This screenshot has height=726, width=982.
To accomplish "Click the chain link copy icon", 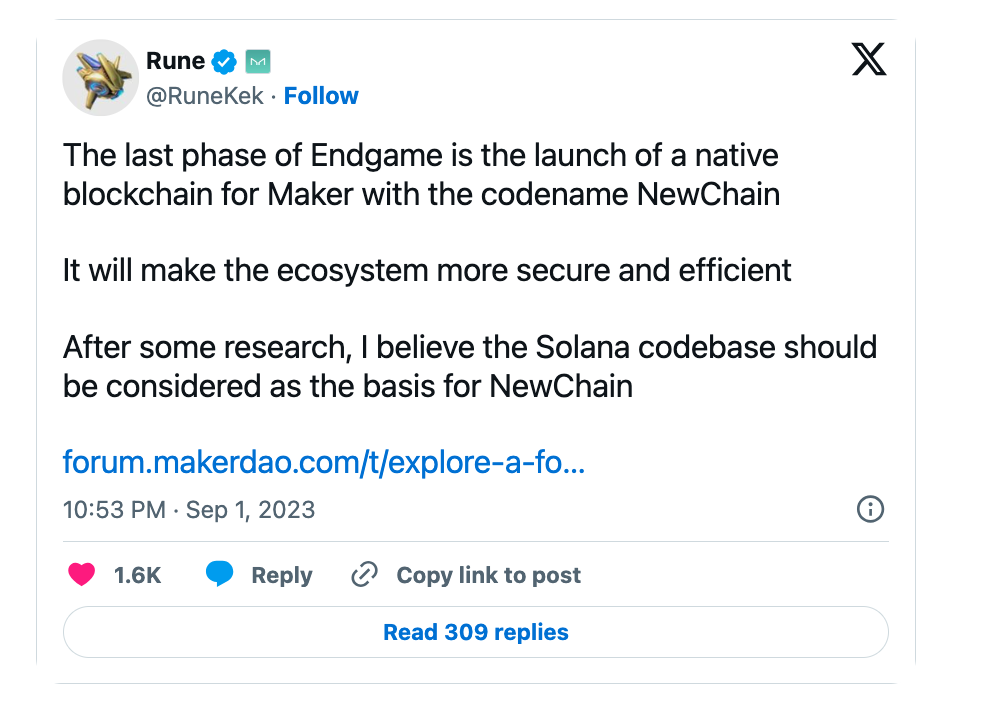I will point(364,575).
